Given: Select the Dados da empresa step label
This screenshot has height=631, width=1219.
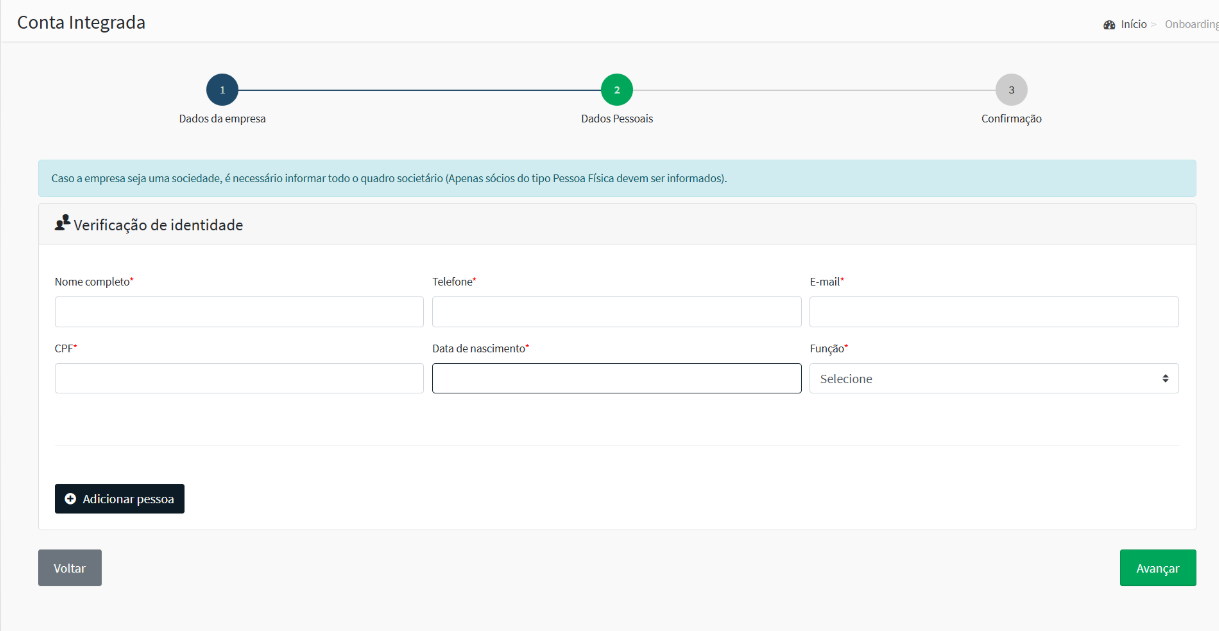Looking at the screenshot, I should [222, 119].
